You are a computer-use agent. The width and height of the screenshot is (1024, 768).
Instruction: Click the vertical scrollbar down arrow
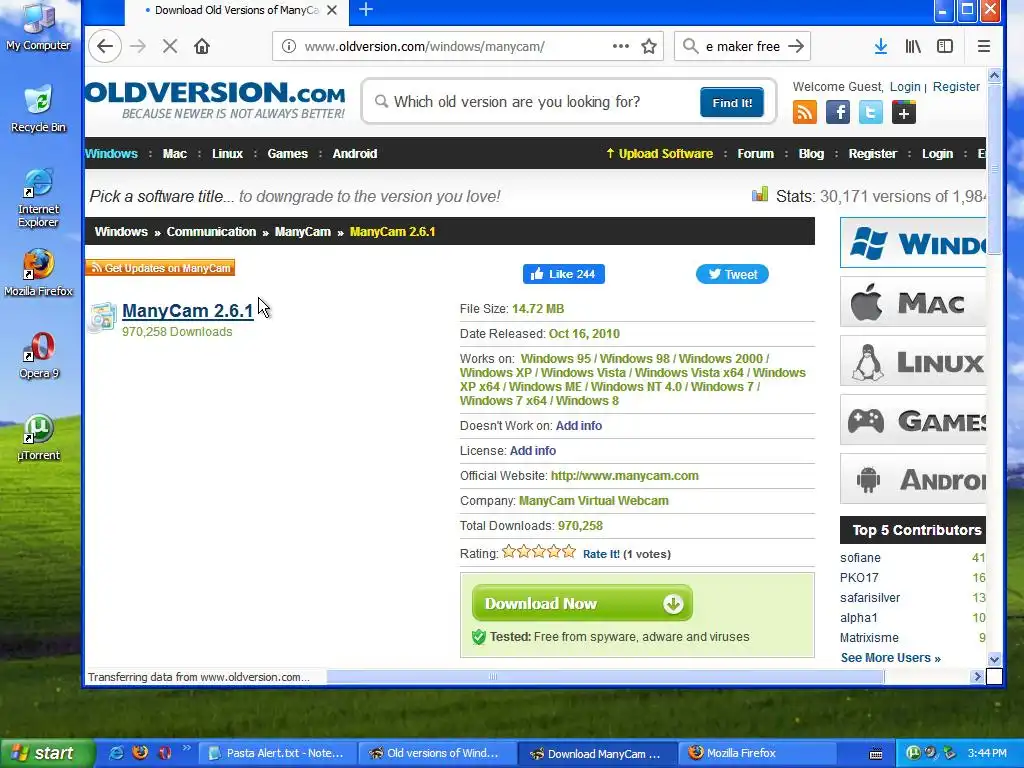pos(994,659)
